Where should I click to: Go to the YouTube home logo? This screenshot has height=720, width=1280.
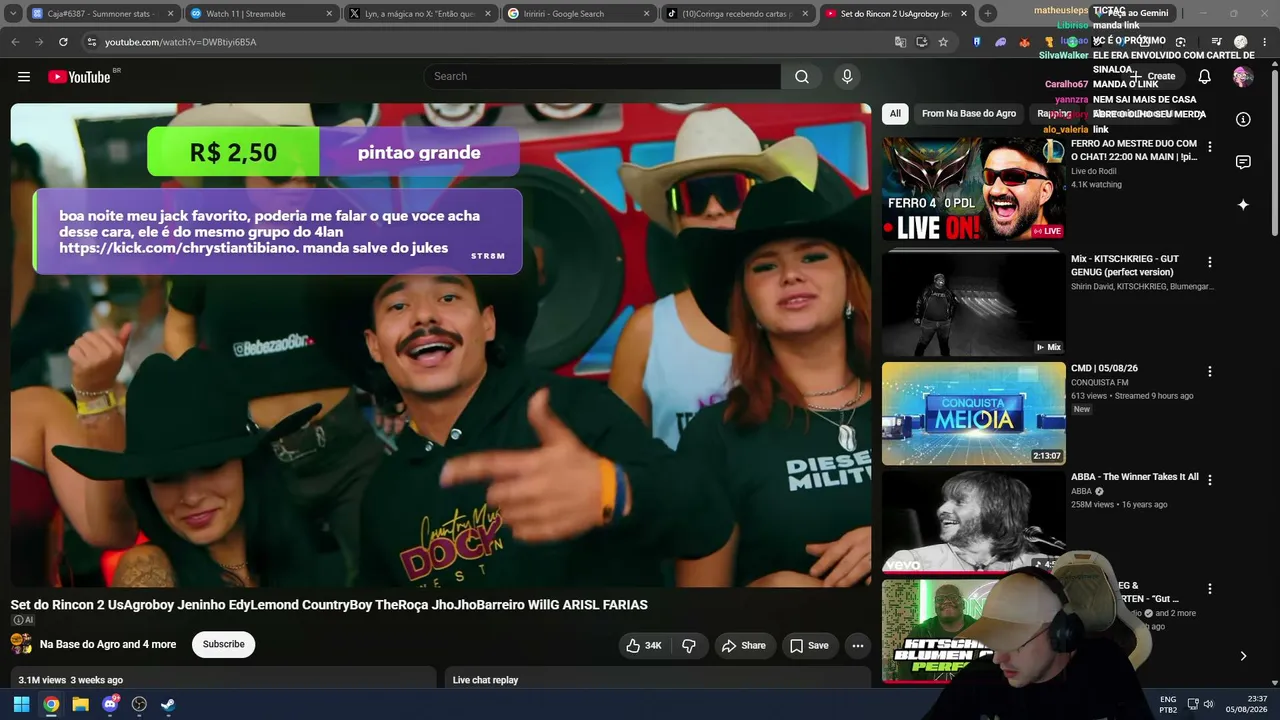pyautogui.click(x=79, y=77)
